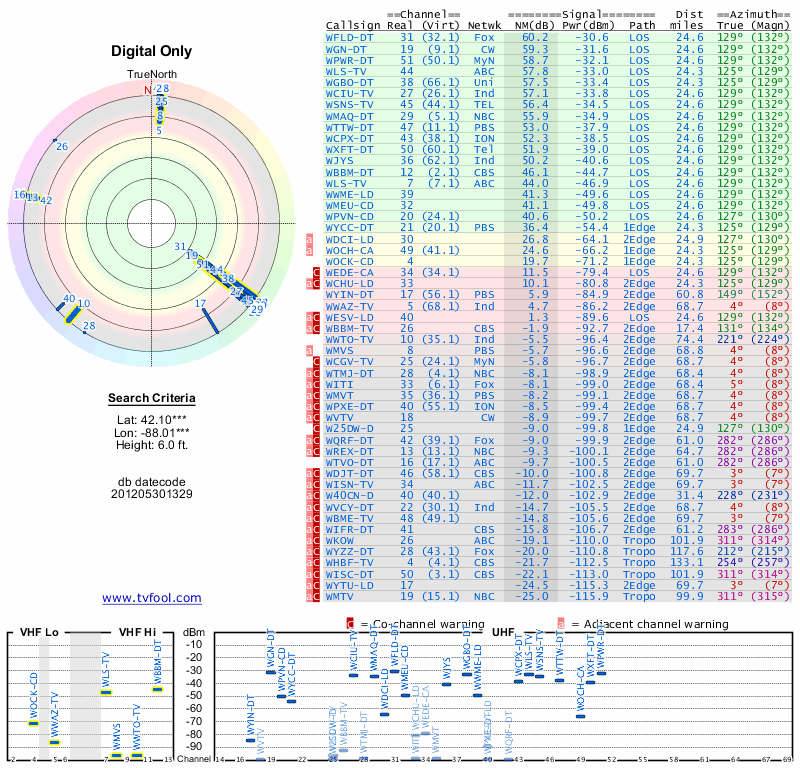Select the WPWR-DT callsign in the table
The image size is (800, 768).
(349, 60)
